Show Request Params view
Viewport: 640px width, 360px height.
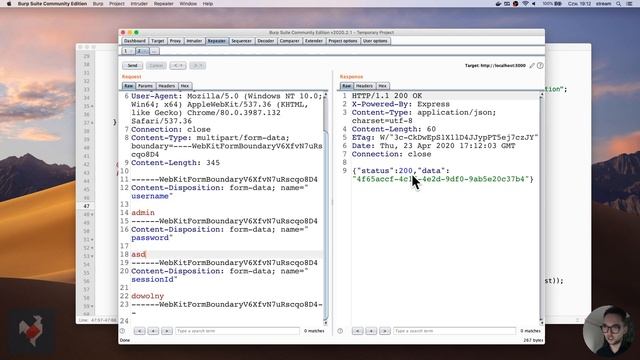[145, 86]
